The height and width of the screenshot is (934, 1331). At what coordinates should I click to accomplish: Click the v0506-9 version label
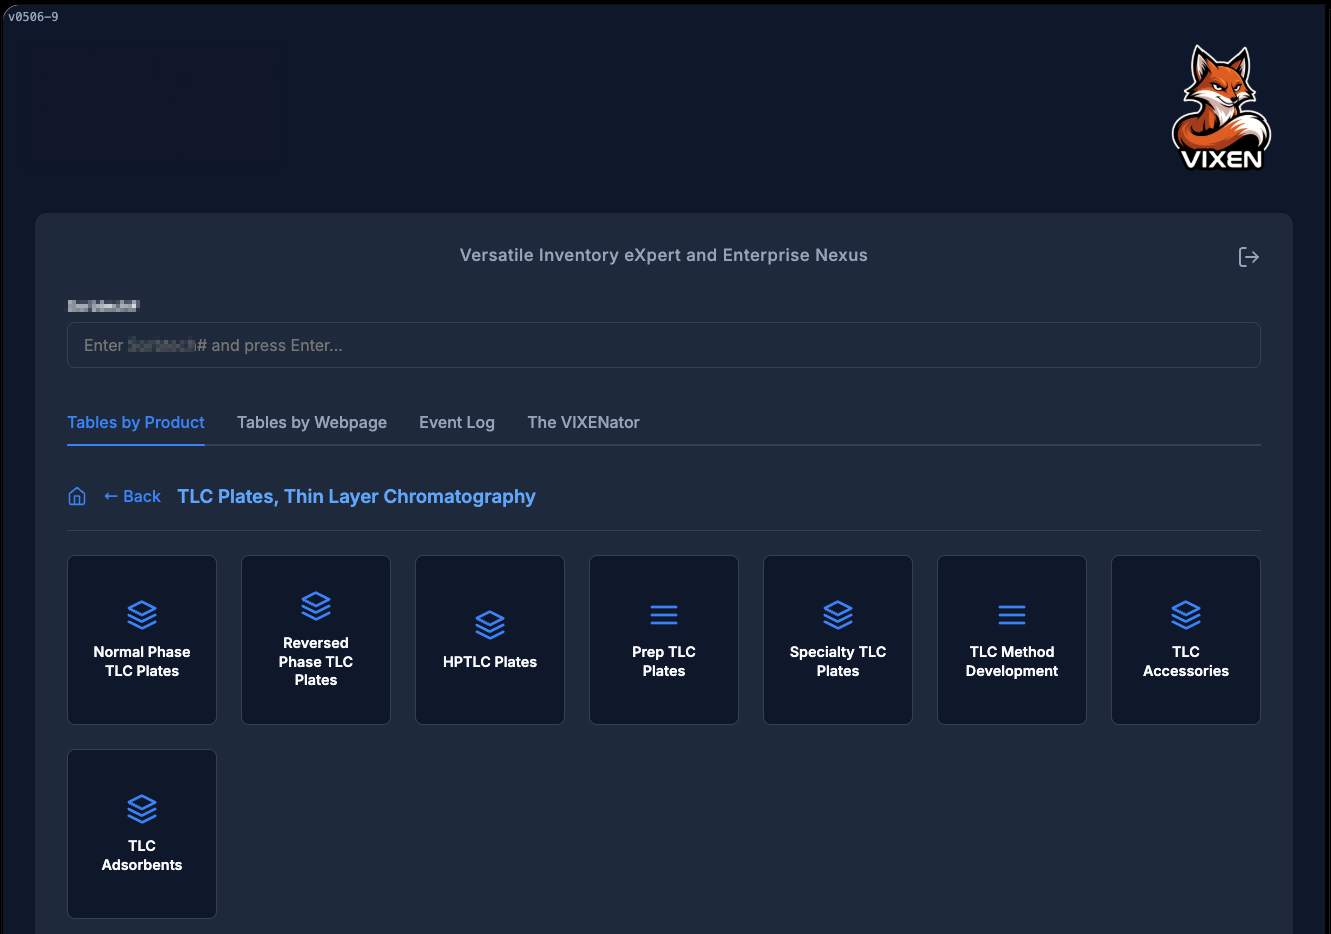point(33,17)
